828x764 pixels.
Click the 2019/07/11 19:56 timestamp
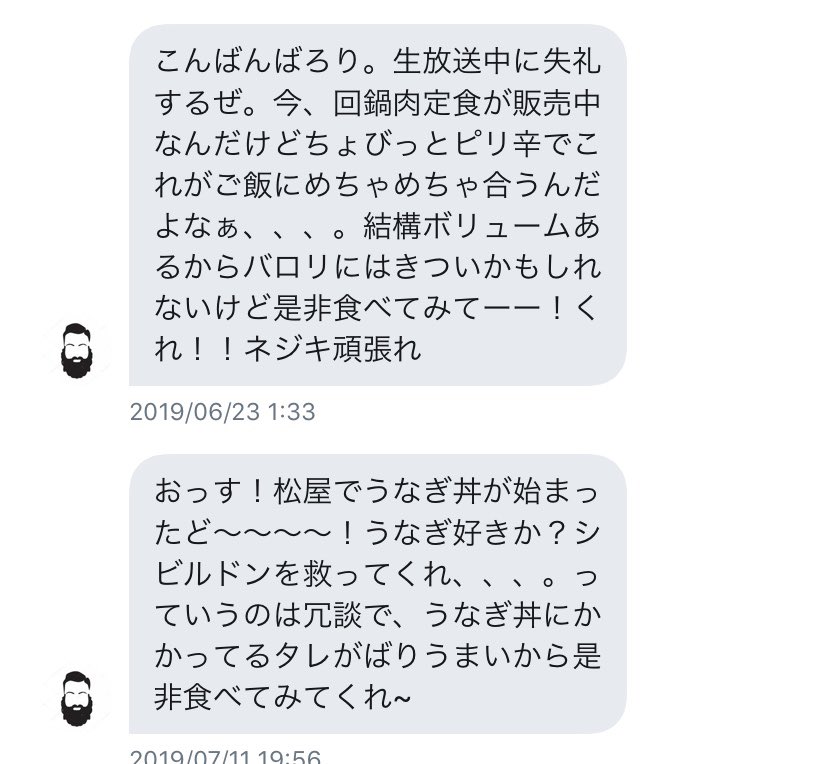coord(225,756)
